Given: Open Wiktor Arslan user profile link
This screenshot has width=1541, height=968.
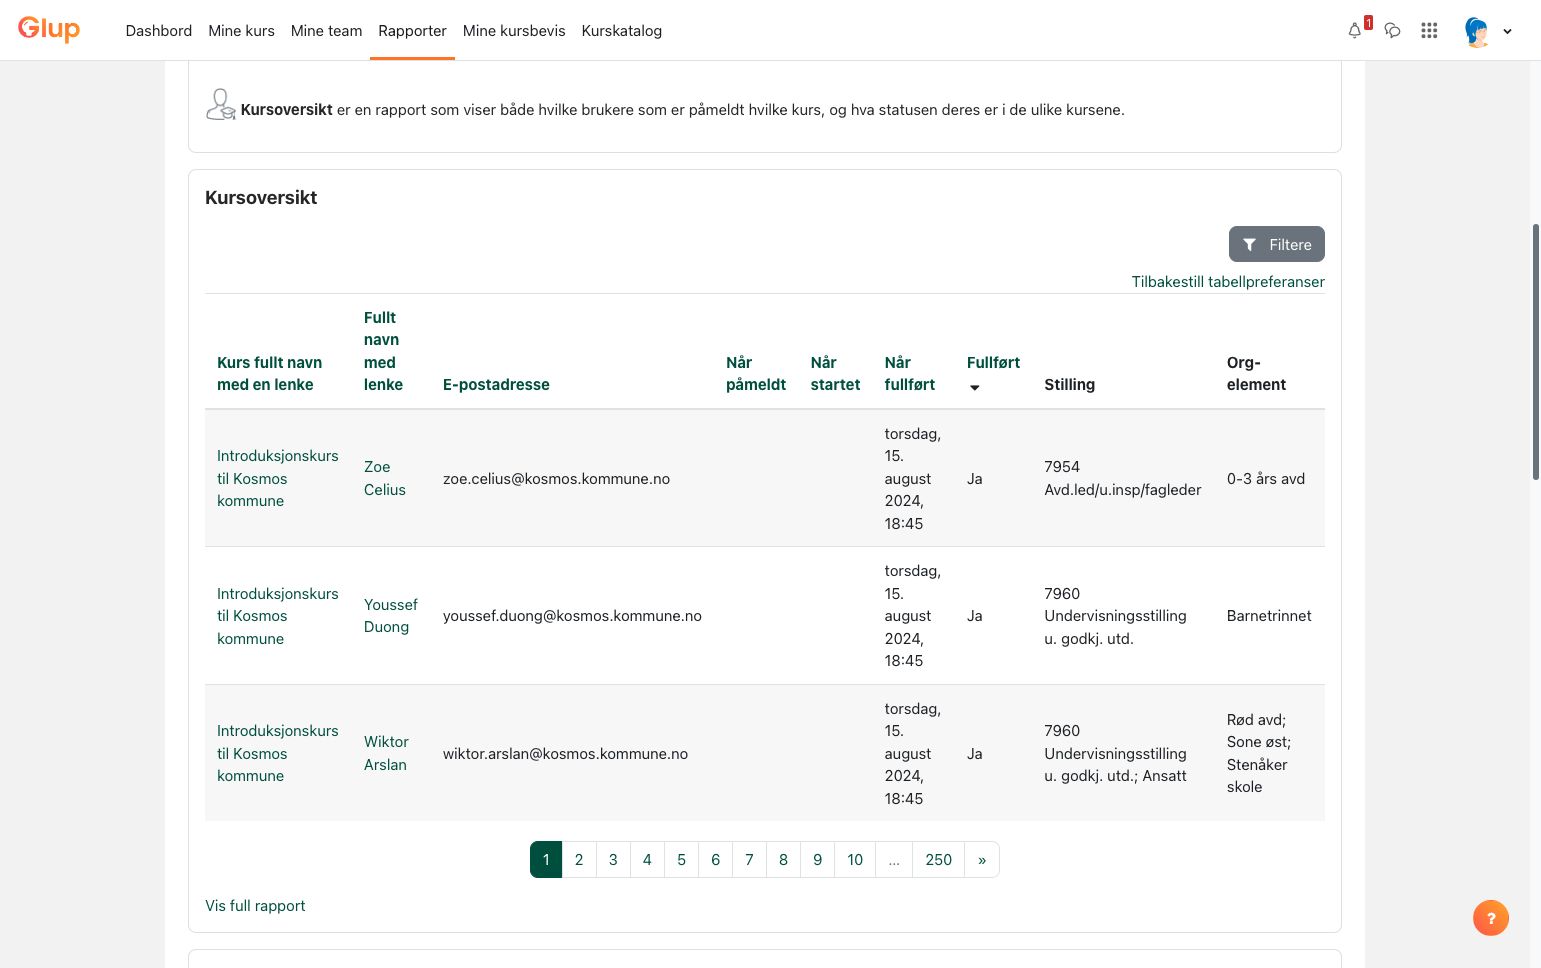Looking at the screenshot, I should point(386,753).
